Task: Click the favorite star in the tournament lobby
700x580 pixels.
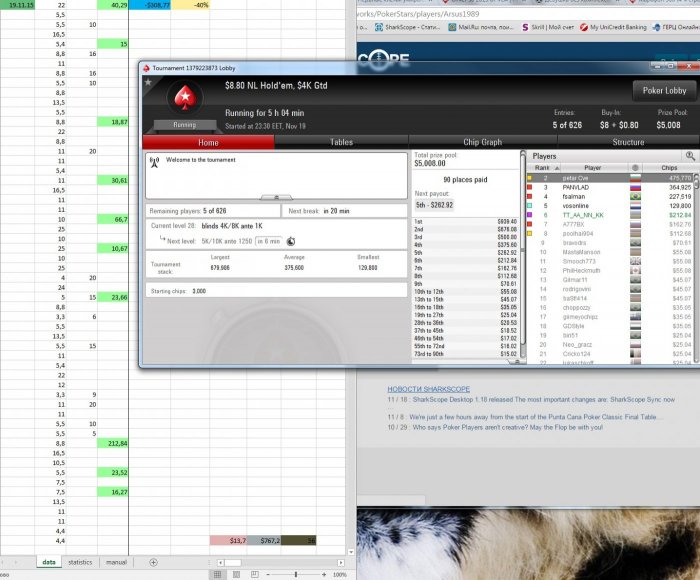Action: point(148,82)
